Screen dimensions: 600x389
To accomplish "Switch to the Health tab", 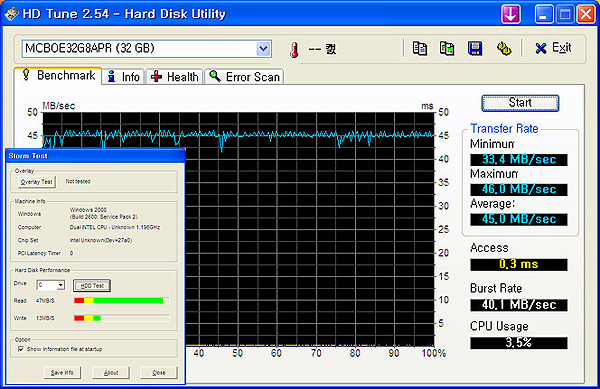I will coord(174,77).
